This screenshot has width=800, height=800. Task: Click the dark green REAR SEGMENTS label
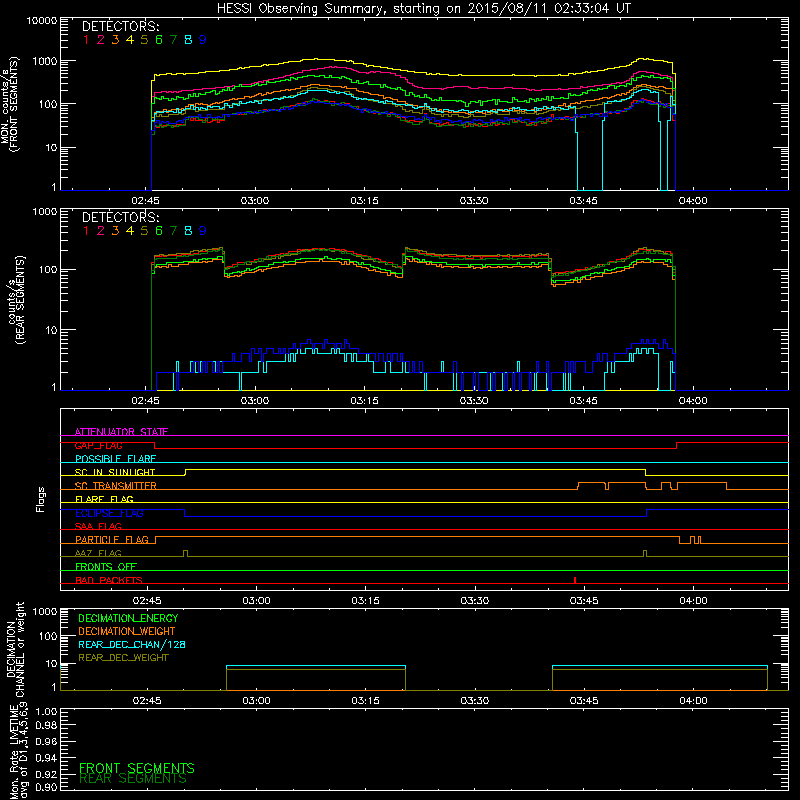tap(133, 779)
